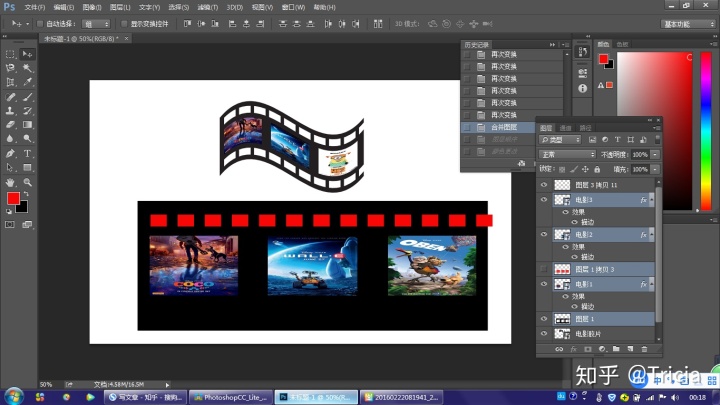Viewport: 720px width, 405px height.
Task: Open PhotoshopCC_Lite taskbar button
Action: pos(230,397)
